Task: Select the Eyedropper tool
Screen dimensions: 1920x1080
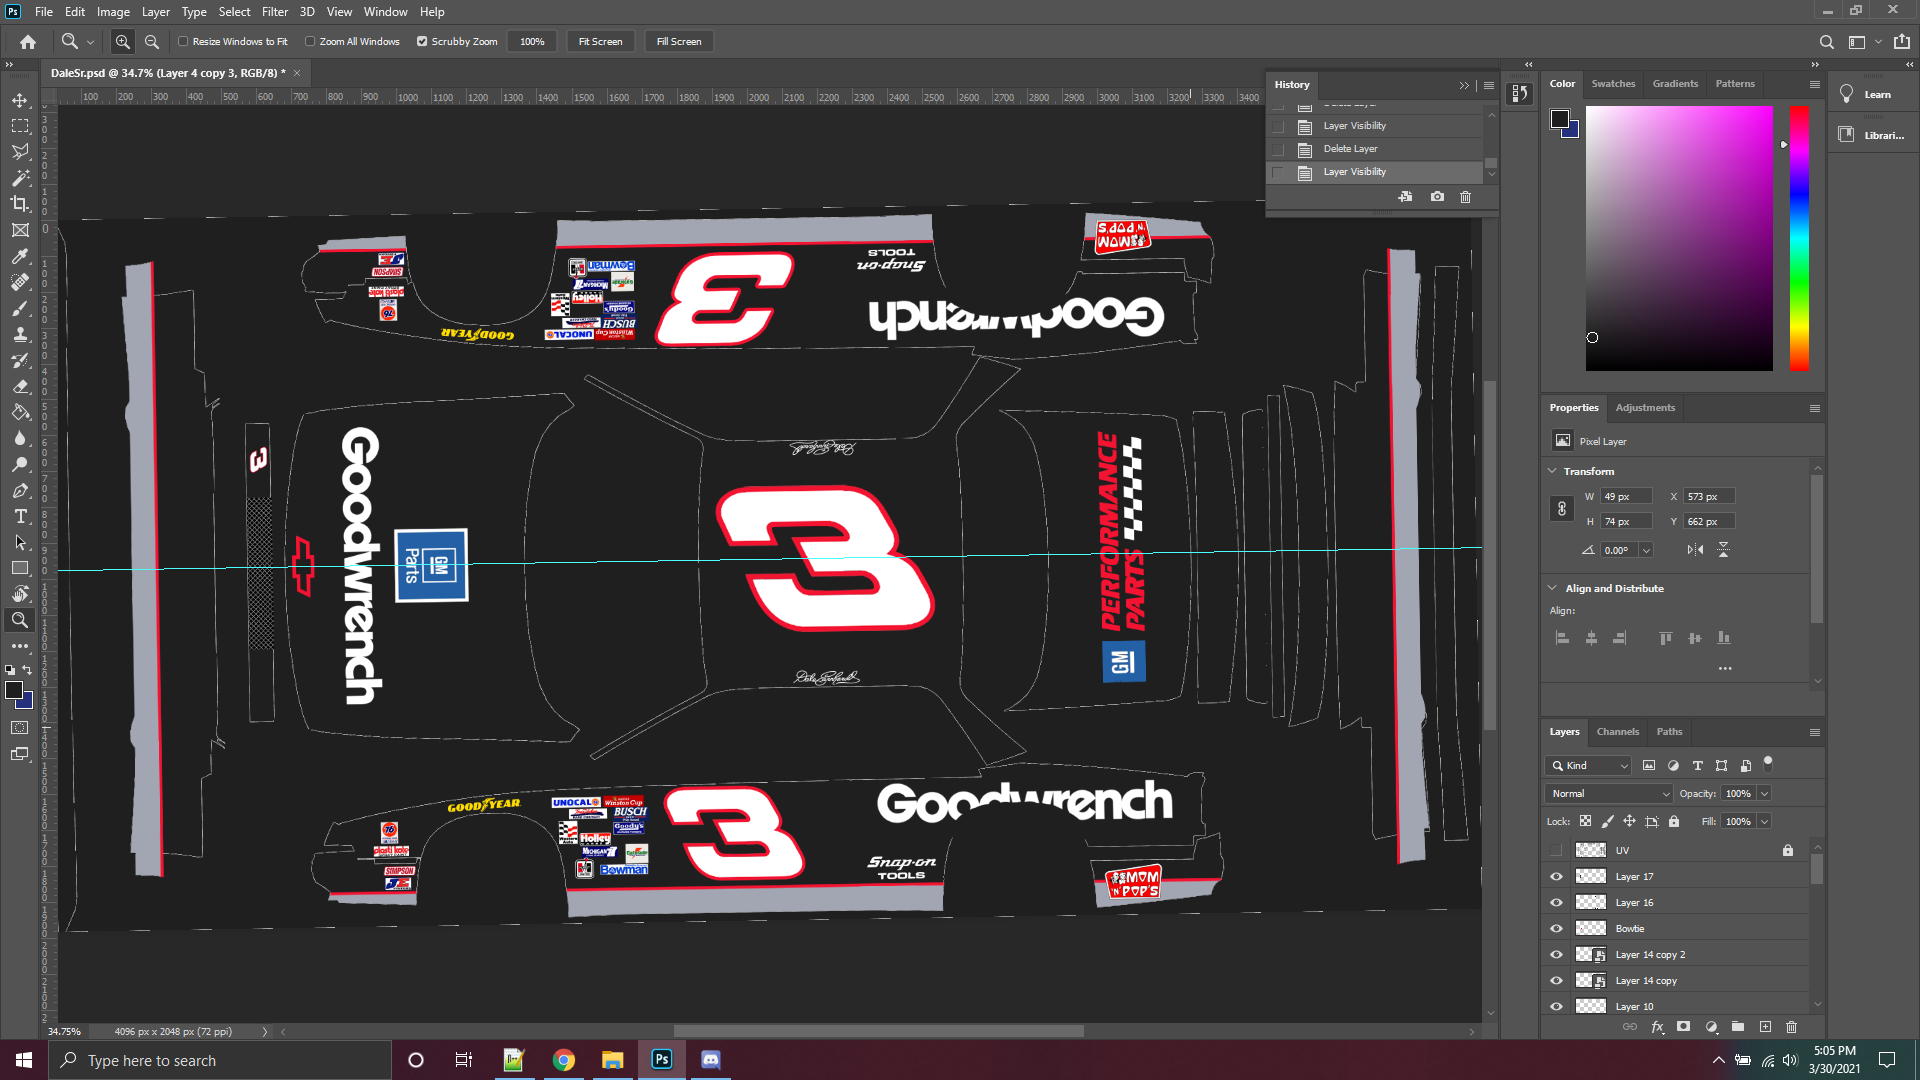Action: (x=20, y=256)
